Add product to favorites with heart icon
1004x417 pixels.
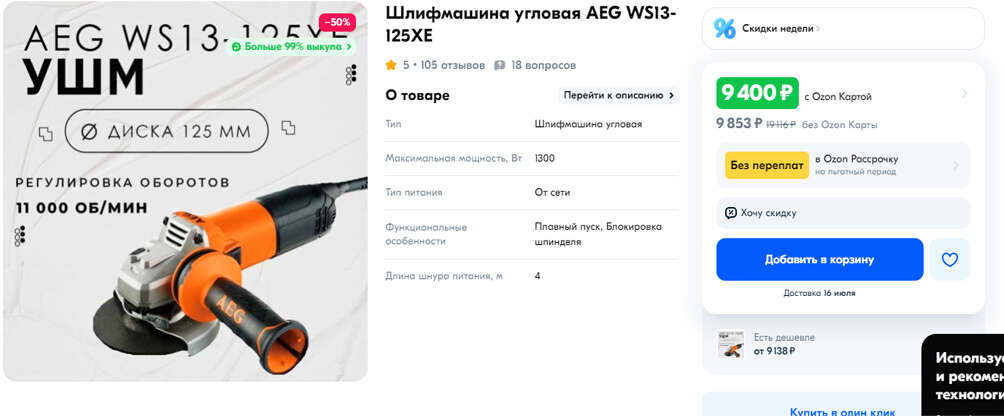(950, 259)
